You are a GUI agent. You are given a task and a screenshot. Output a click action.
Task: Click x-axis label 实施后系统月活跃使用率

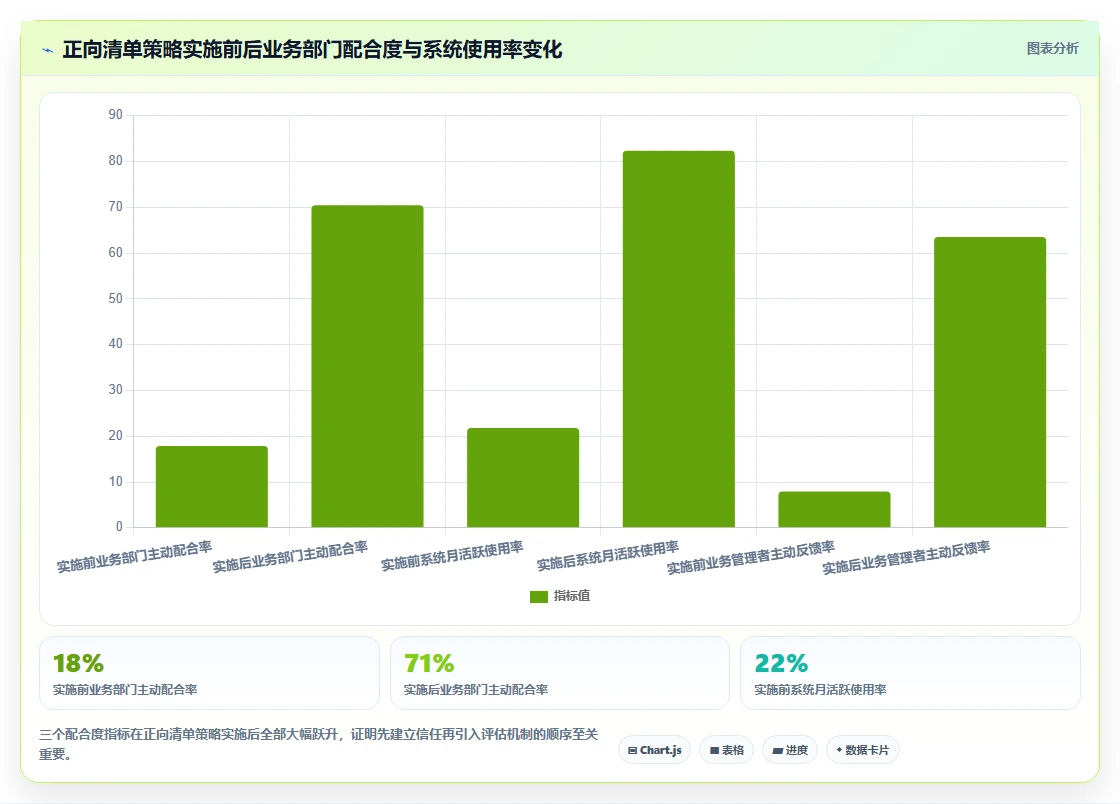coord(608,556)
